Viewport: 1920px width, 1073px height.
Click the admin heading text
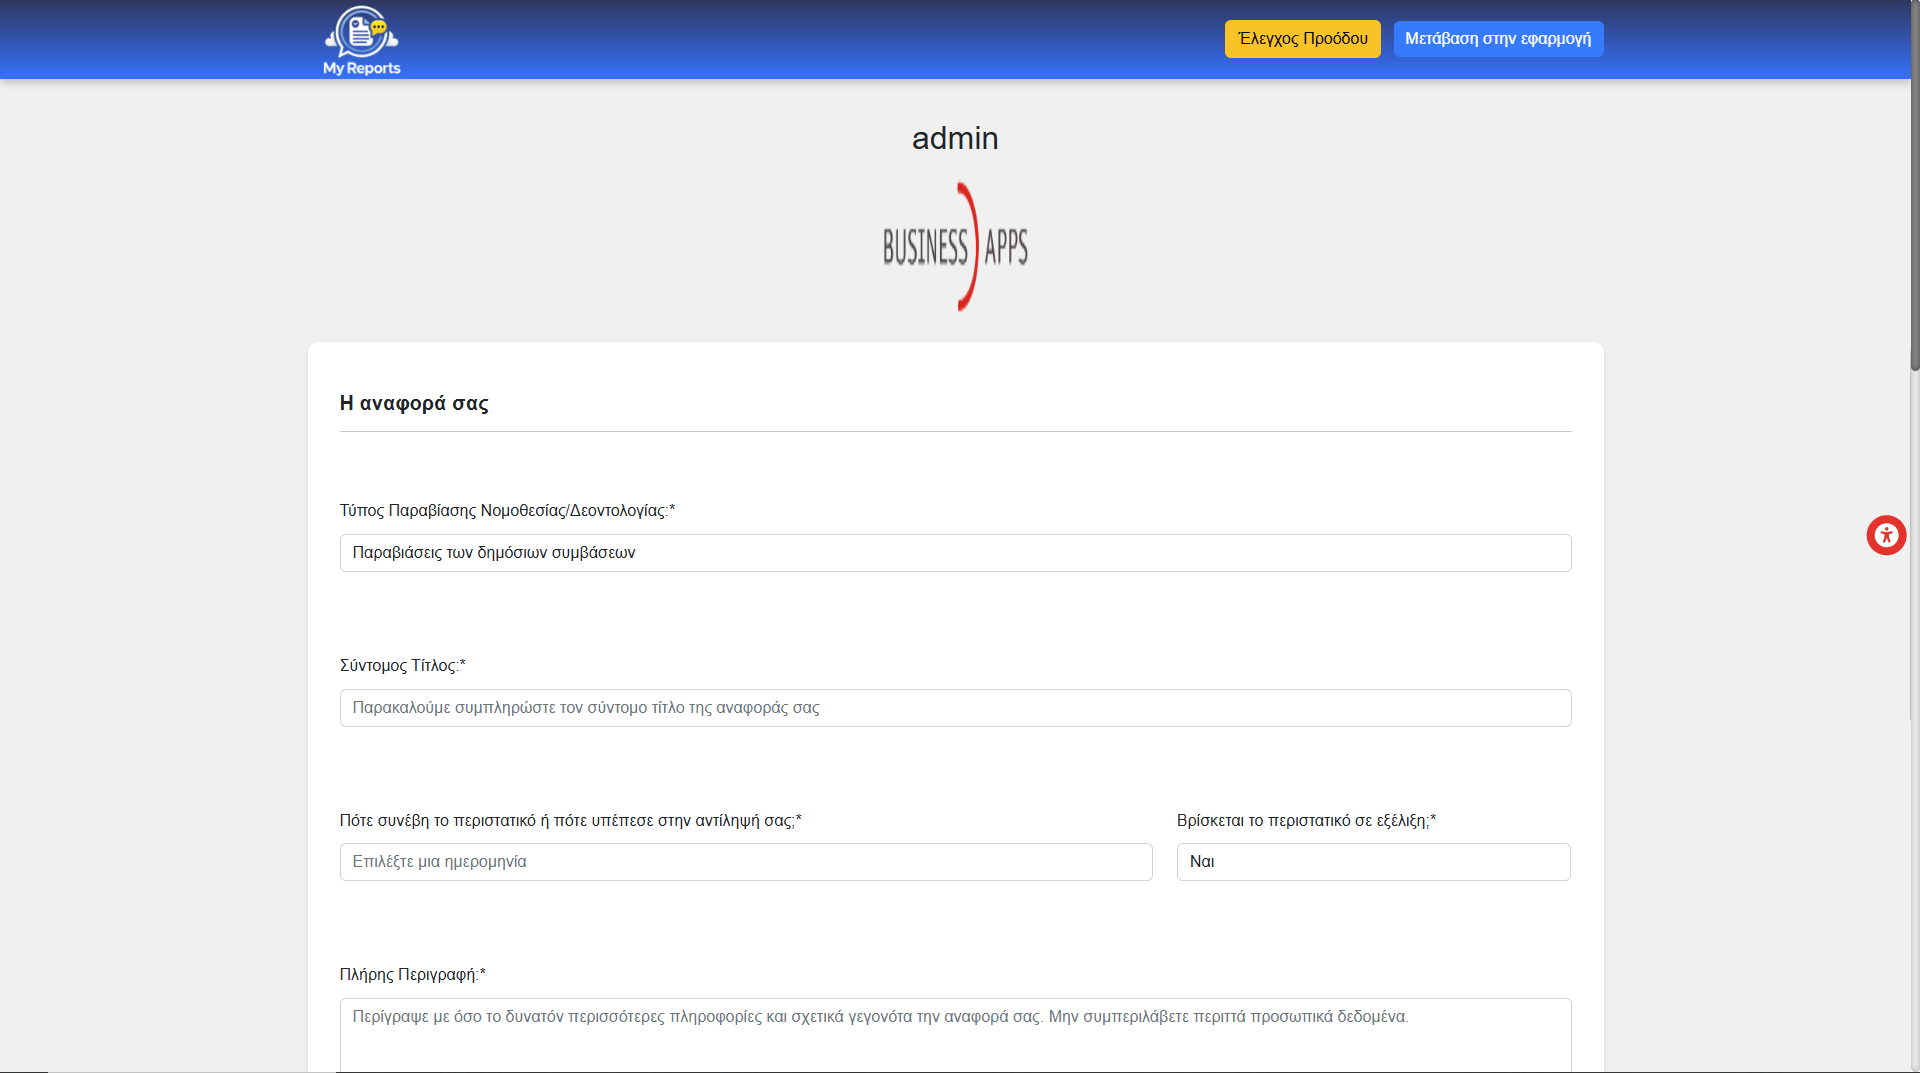pos(955,138)
